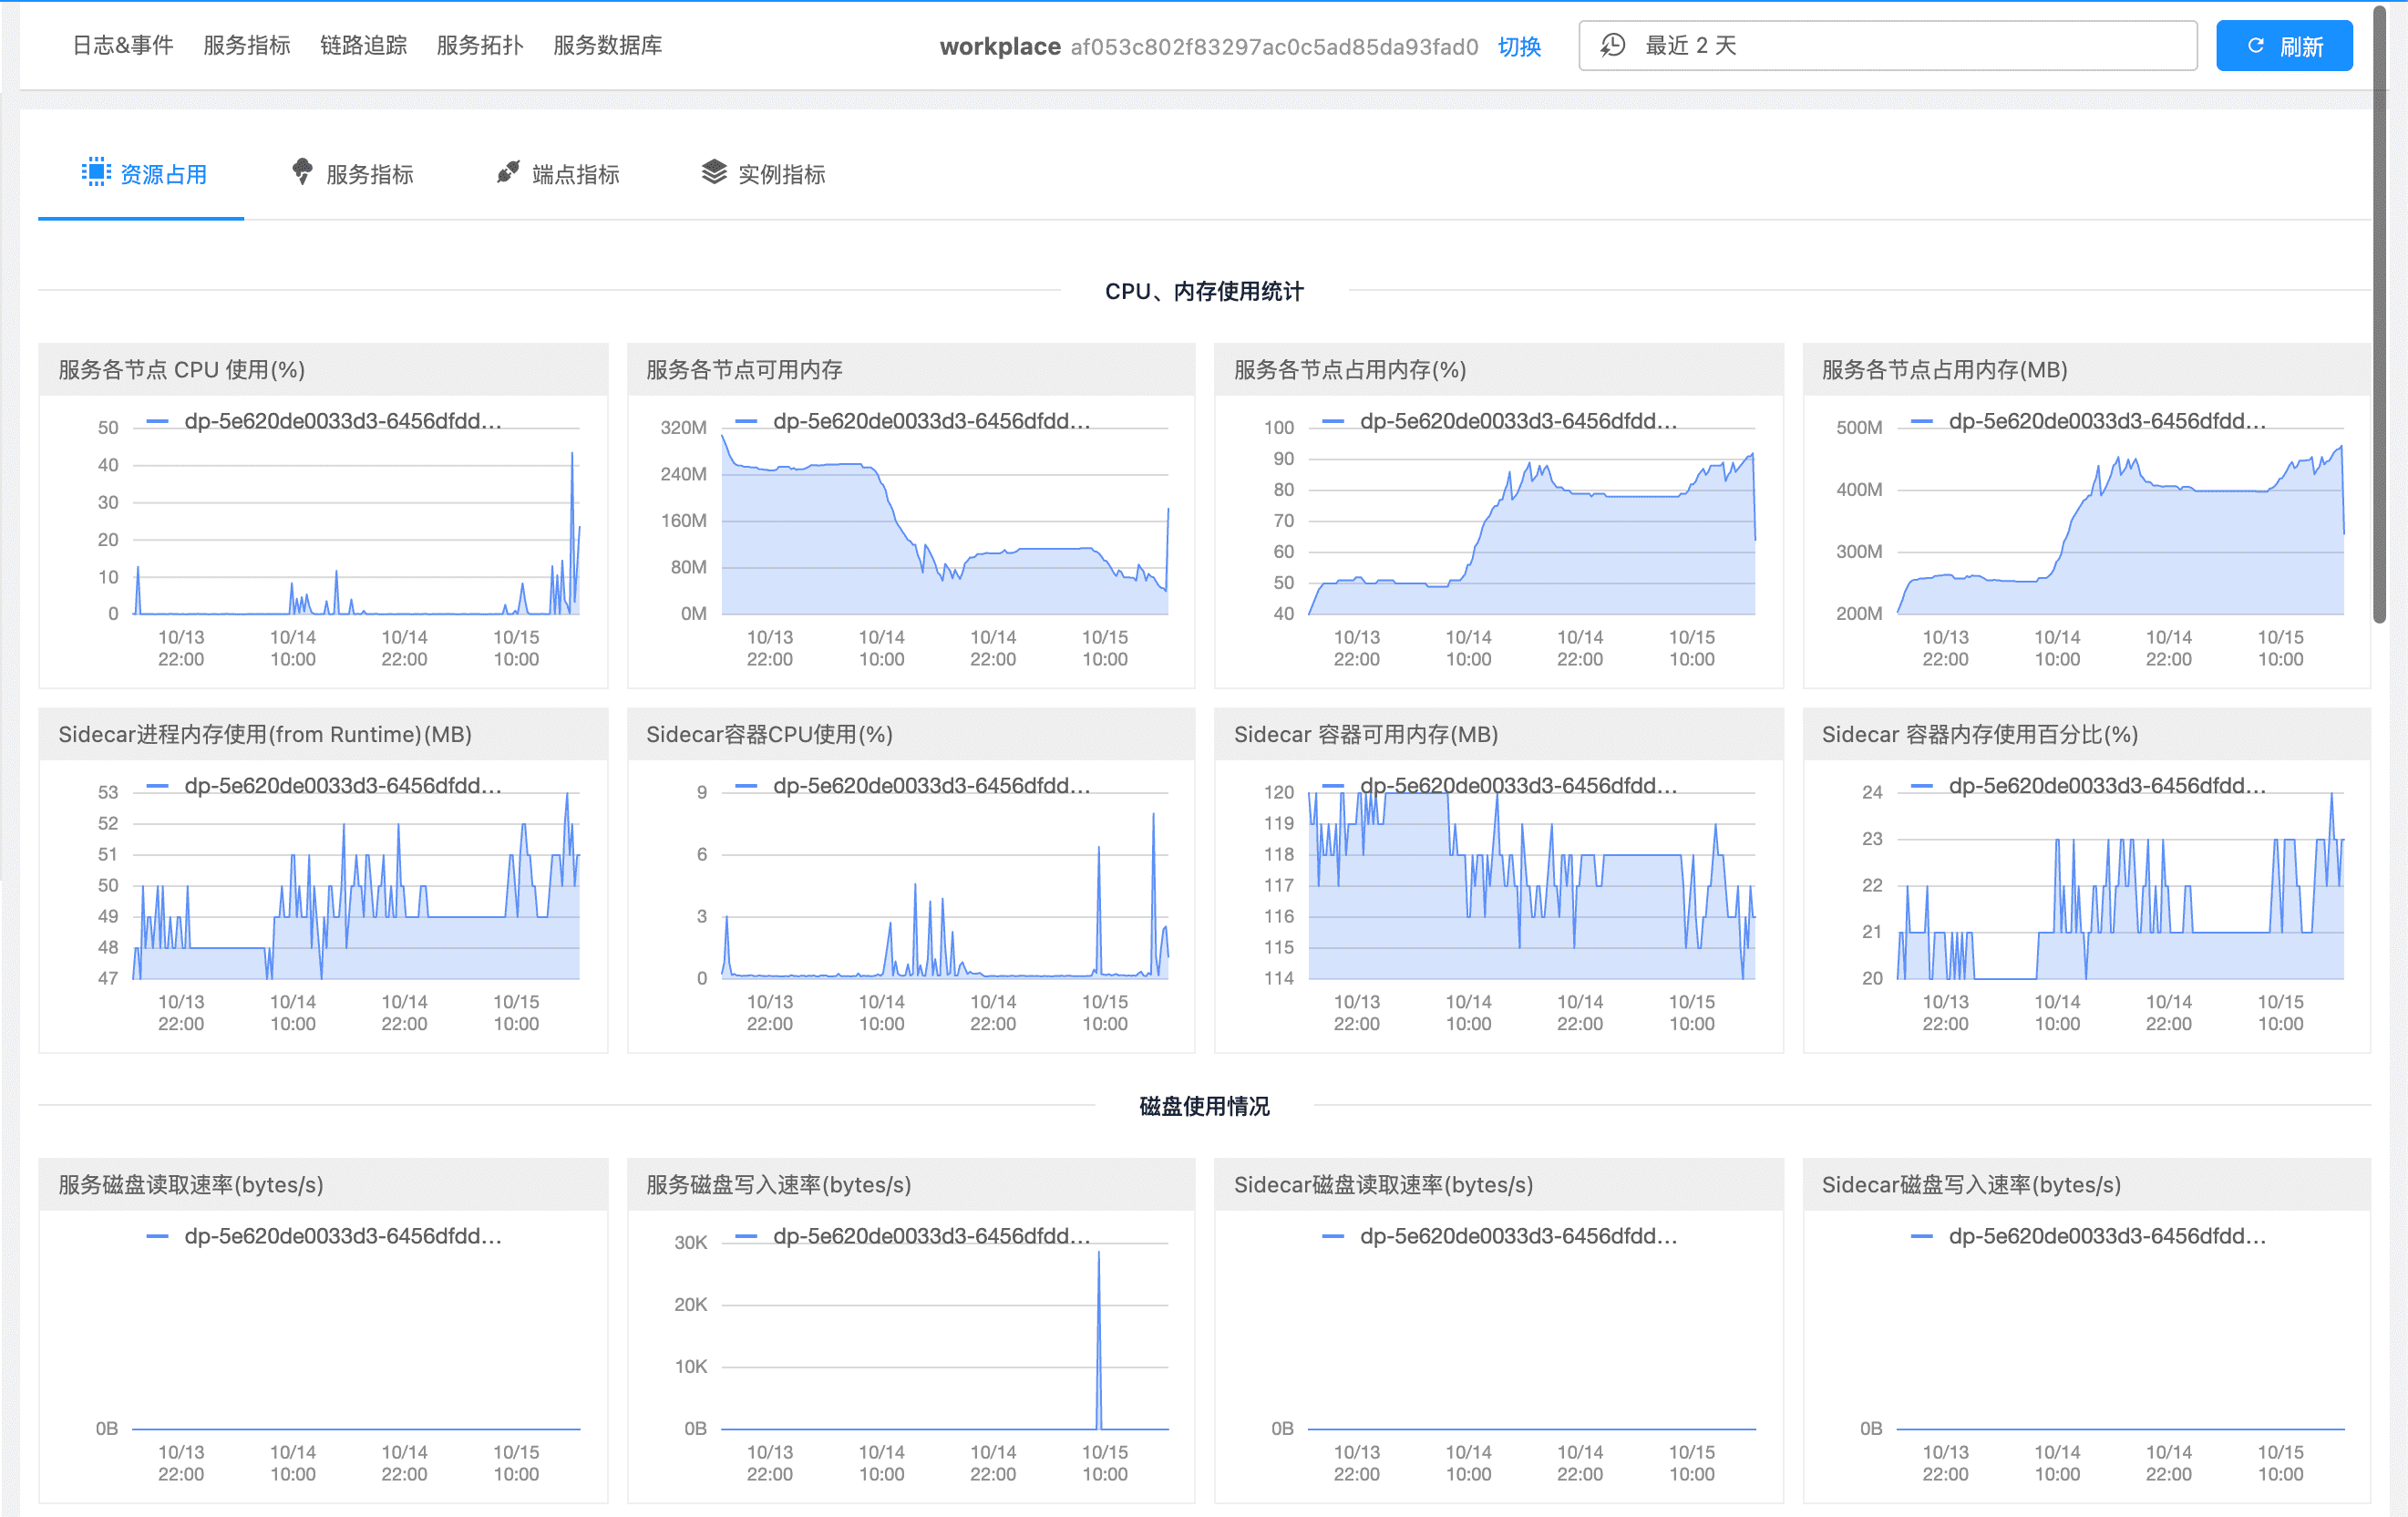
Task: Click the "CPU、内存使用统计" section heading
Action: [x=1204, y=291]
